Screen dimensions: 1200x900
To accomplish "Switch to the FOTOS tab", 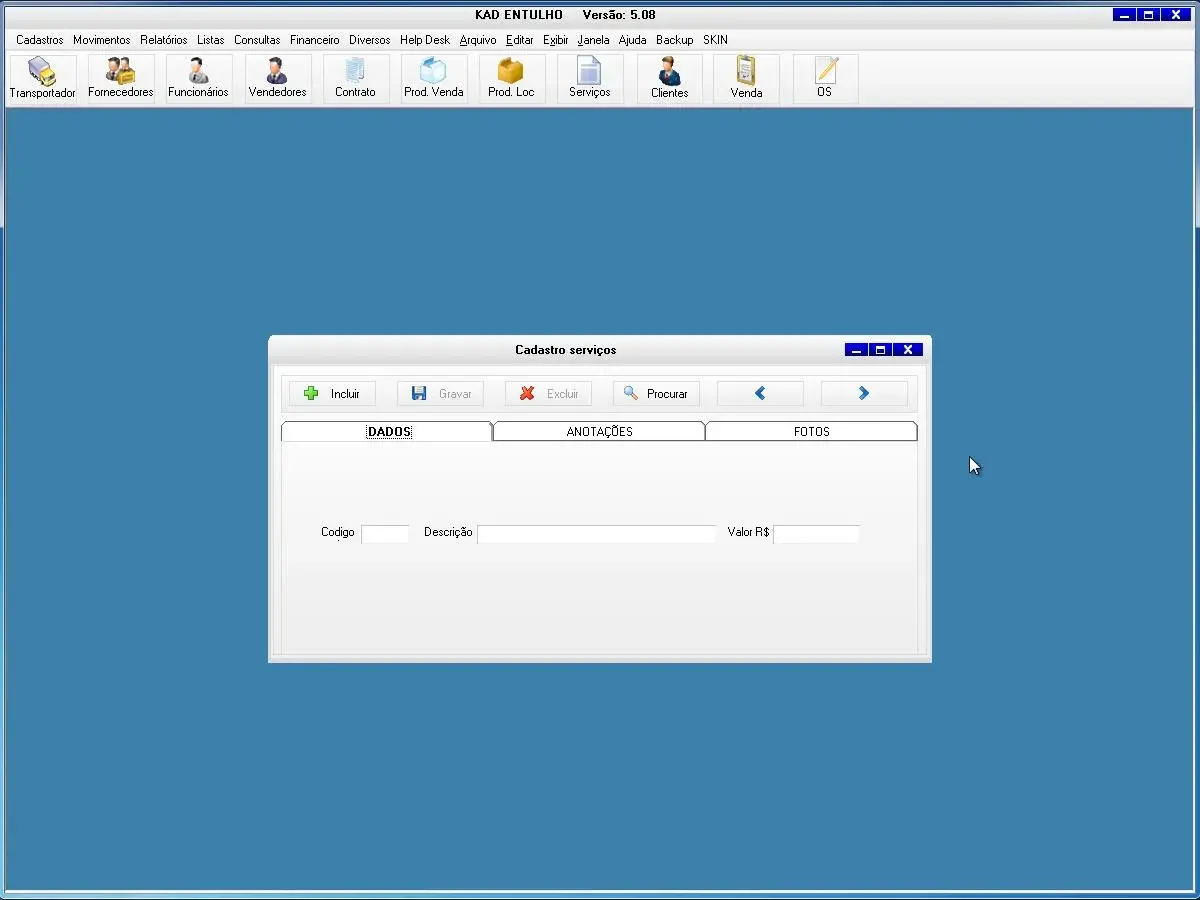I will click(x=811, y=432).
